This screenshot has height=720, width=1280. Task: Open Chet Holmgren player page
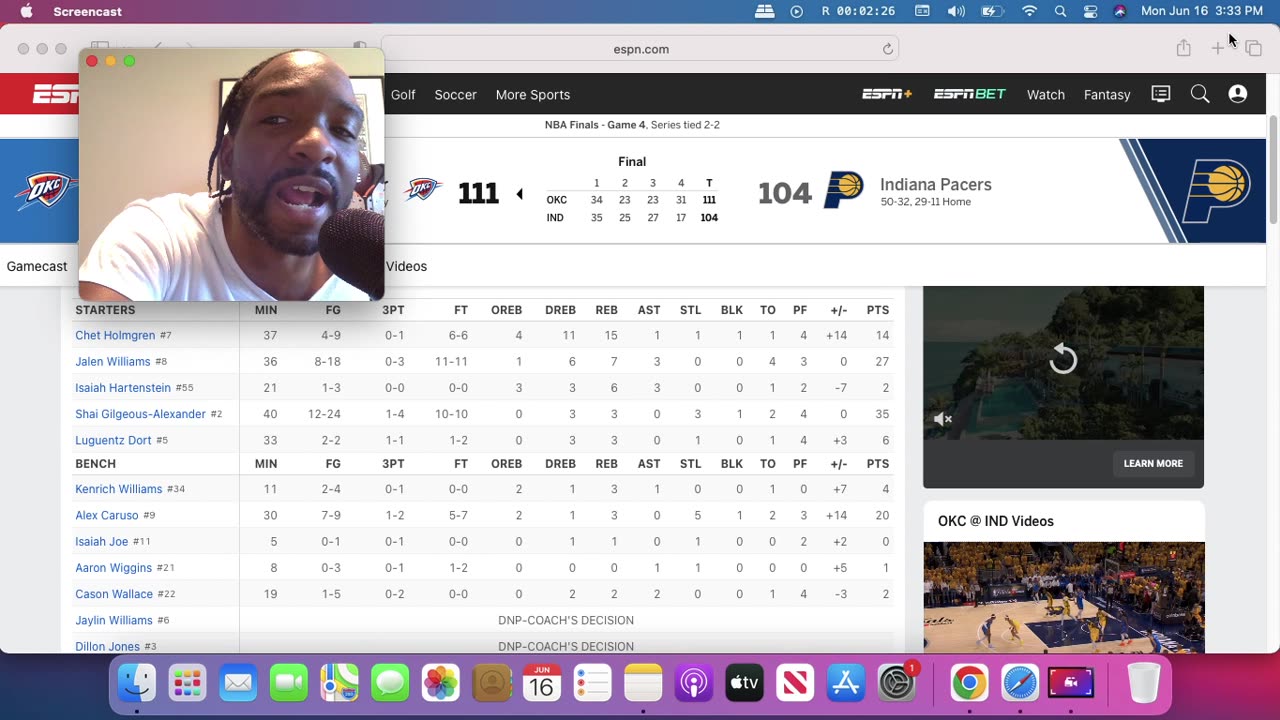click(115, 335)
